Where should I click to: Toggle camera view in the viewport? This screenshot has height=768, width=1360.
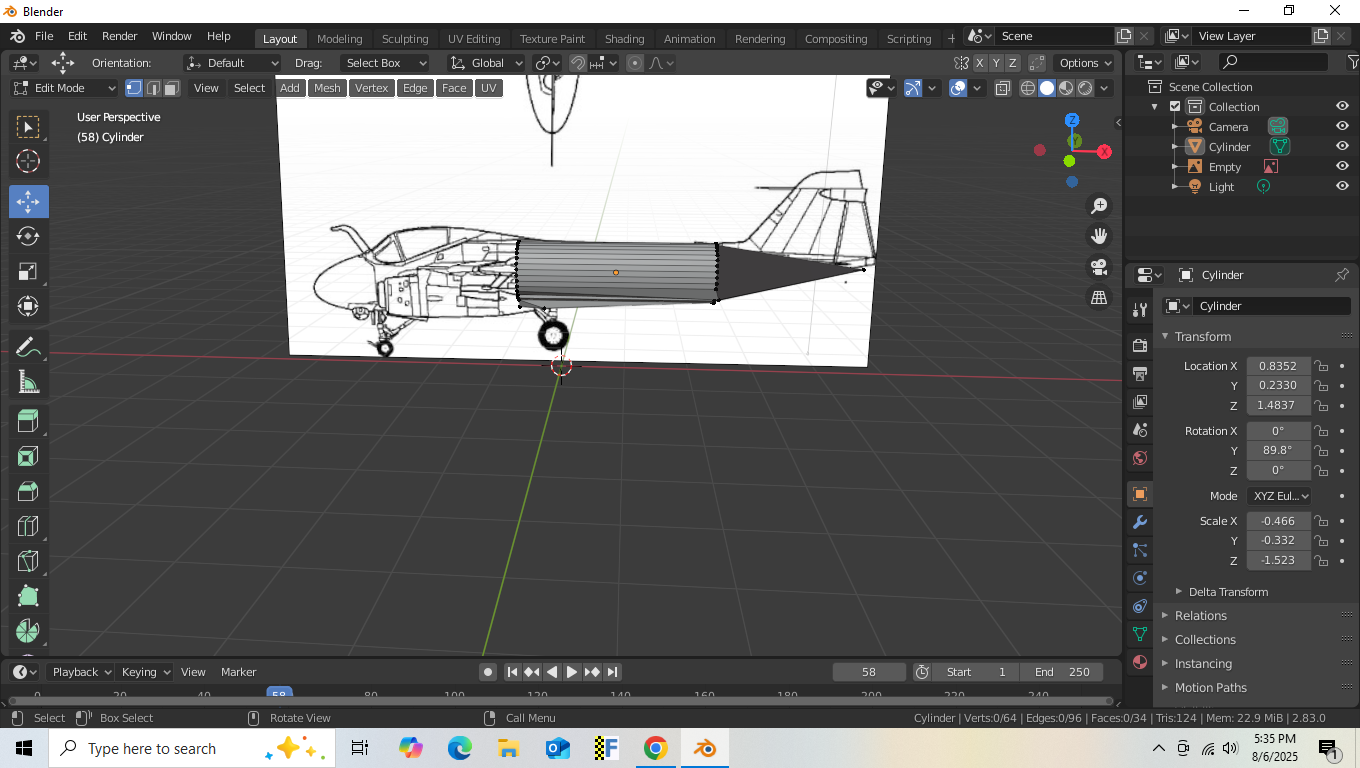1099,267
